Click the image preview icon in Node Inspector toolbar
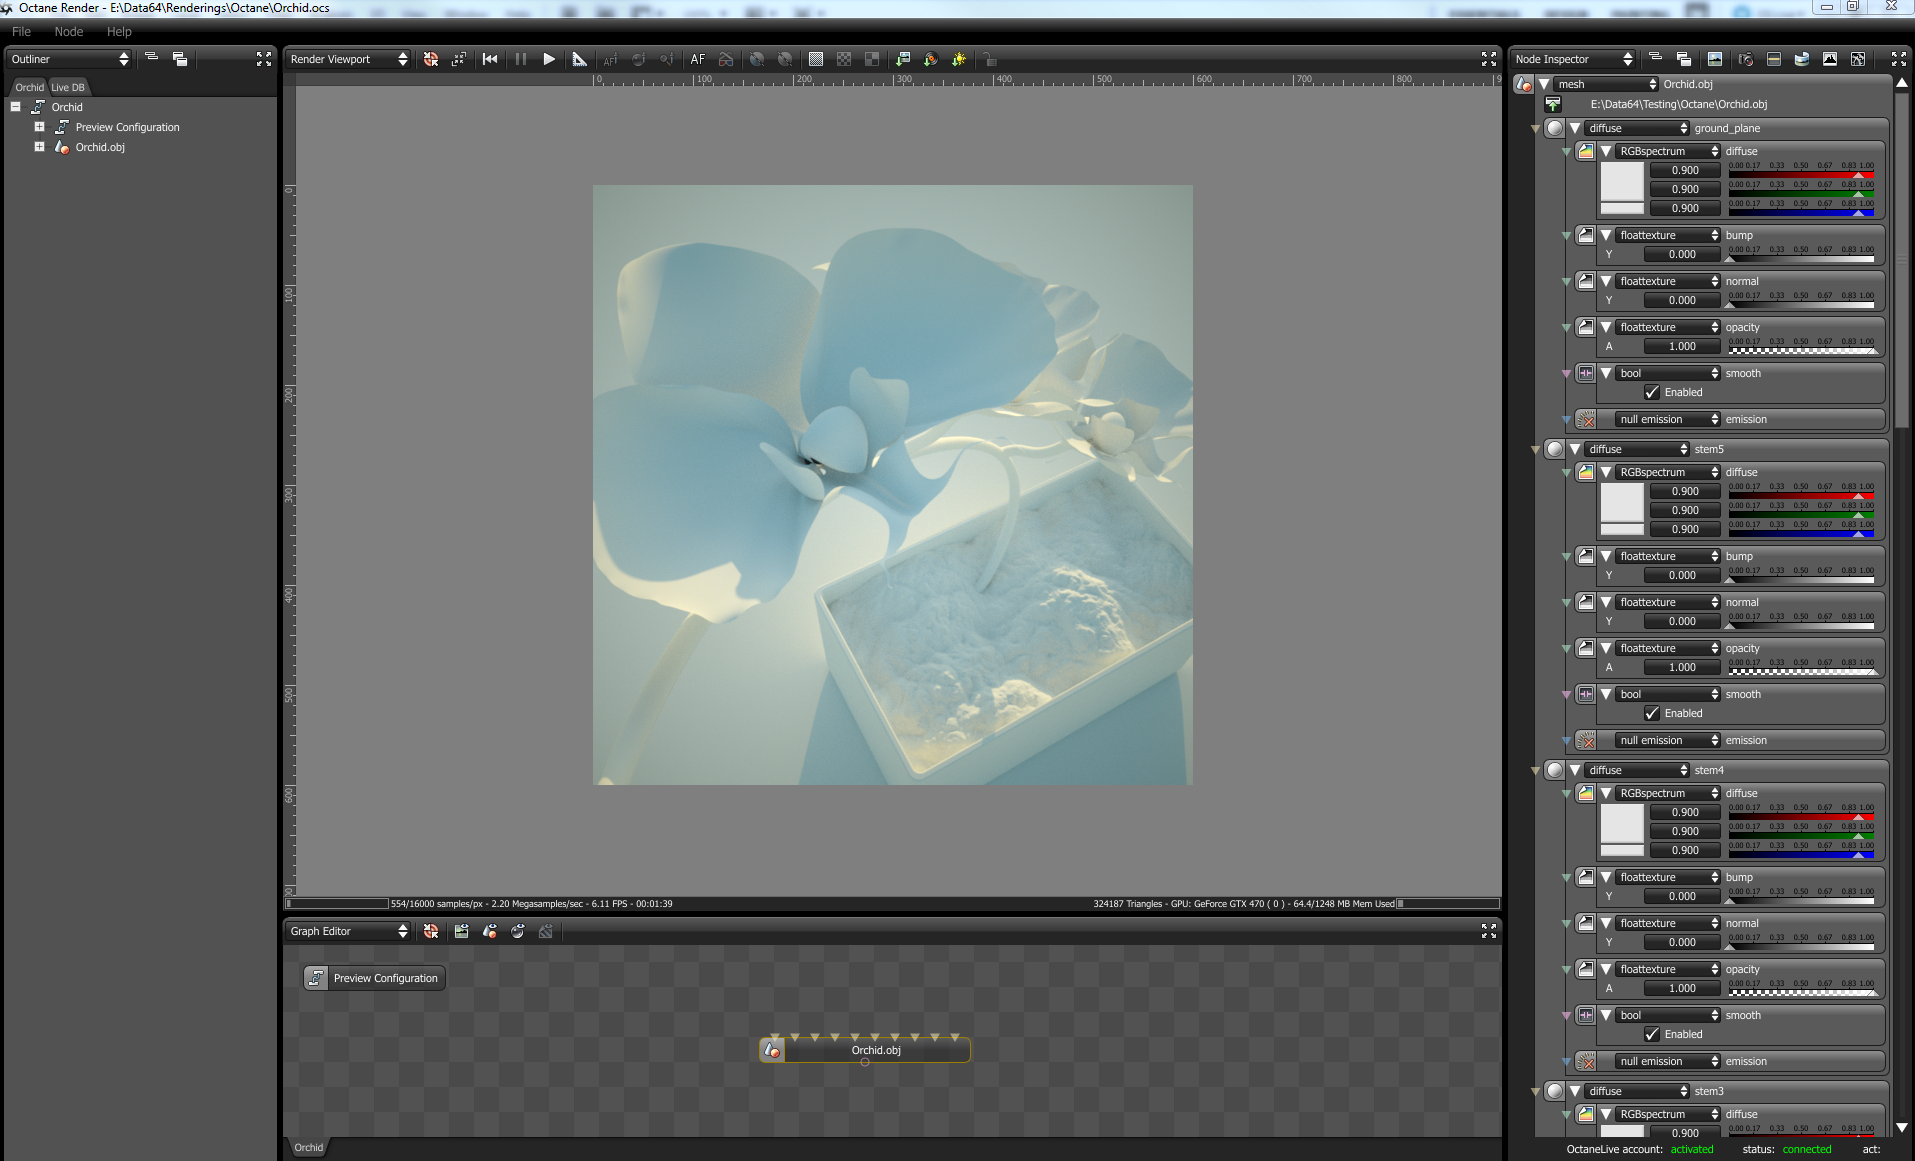Image resolution: width=1915 pixels, height=1161 pixels. [x=1715, y=59]
